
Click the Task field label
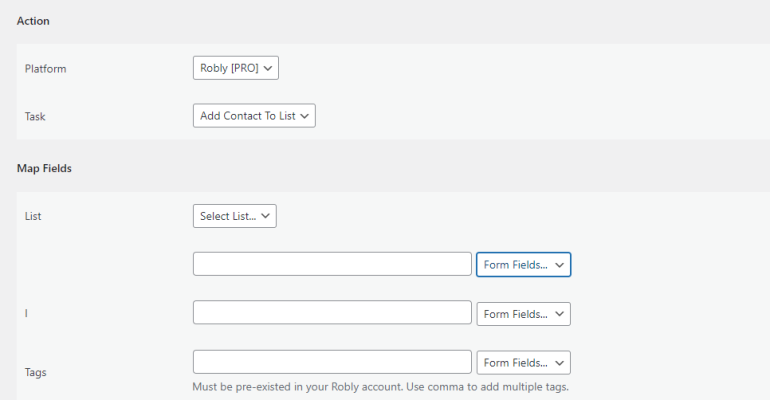click(35, 116)
